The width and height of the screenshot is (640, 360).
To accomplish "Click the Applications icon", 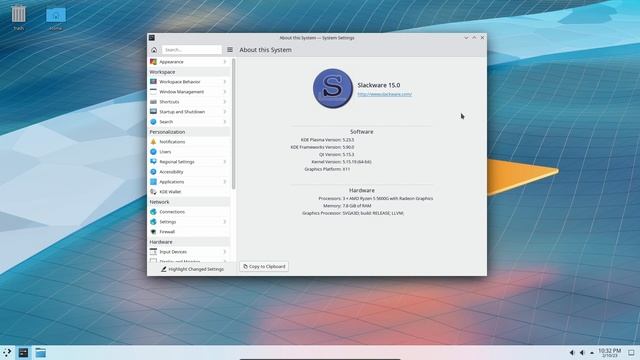I will (x=153, y=182).
